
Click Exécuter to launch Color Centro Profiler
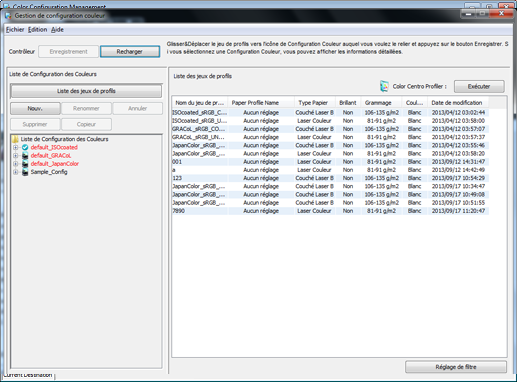[x=479, y=87]
